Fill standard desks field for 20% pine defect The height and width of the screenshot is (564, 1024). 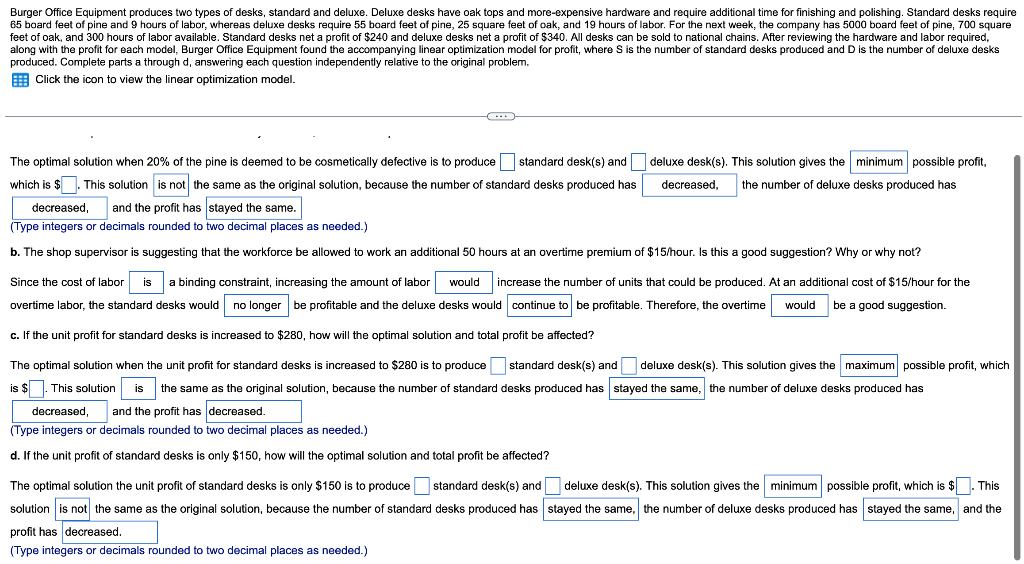pyautogui.click(x=507, y=162)
